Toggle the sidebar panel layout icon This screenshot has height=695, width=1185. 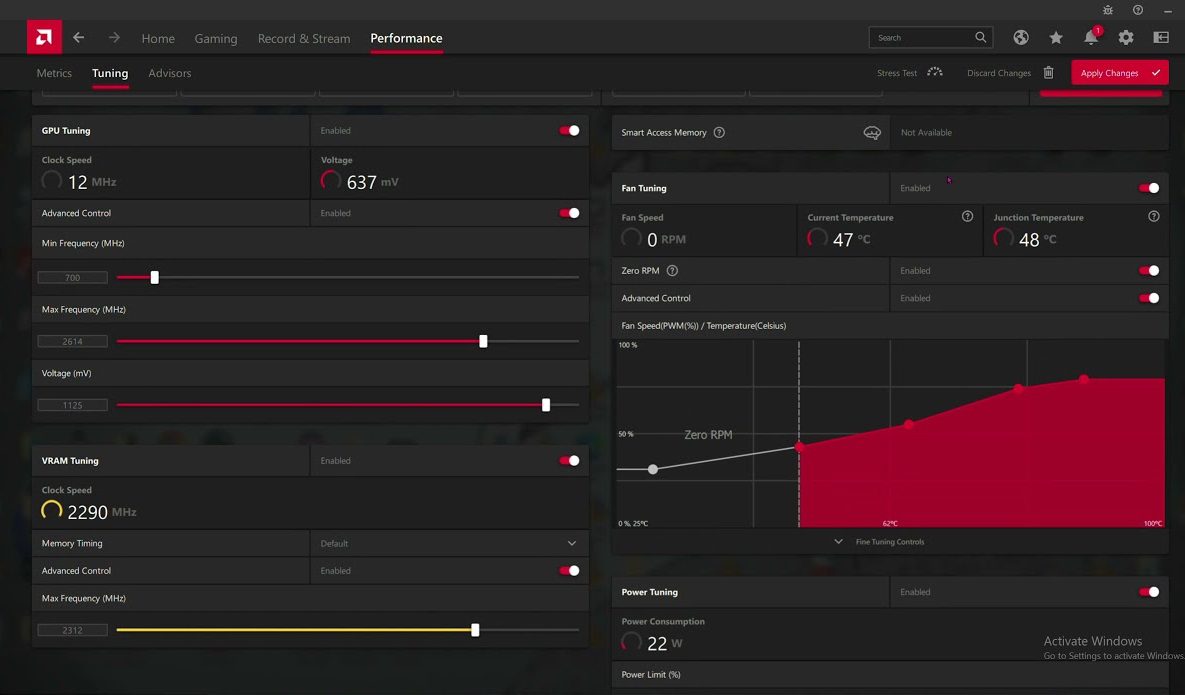click(1161, 37)
